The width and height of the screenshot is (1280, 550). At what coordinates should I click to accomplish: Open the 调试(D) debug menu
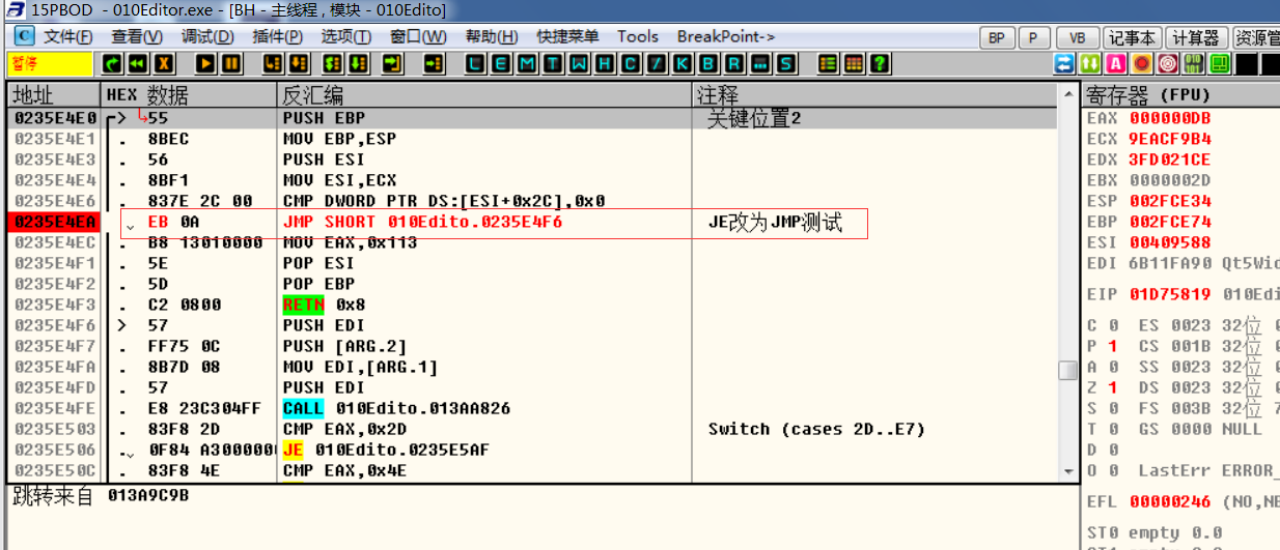[x=207, y=37]
